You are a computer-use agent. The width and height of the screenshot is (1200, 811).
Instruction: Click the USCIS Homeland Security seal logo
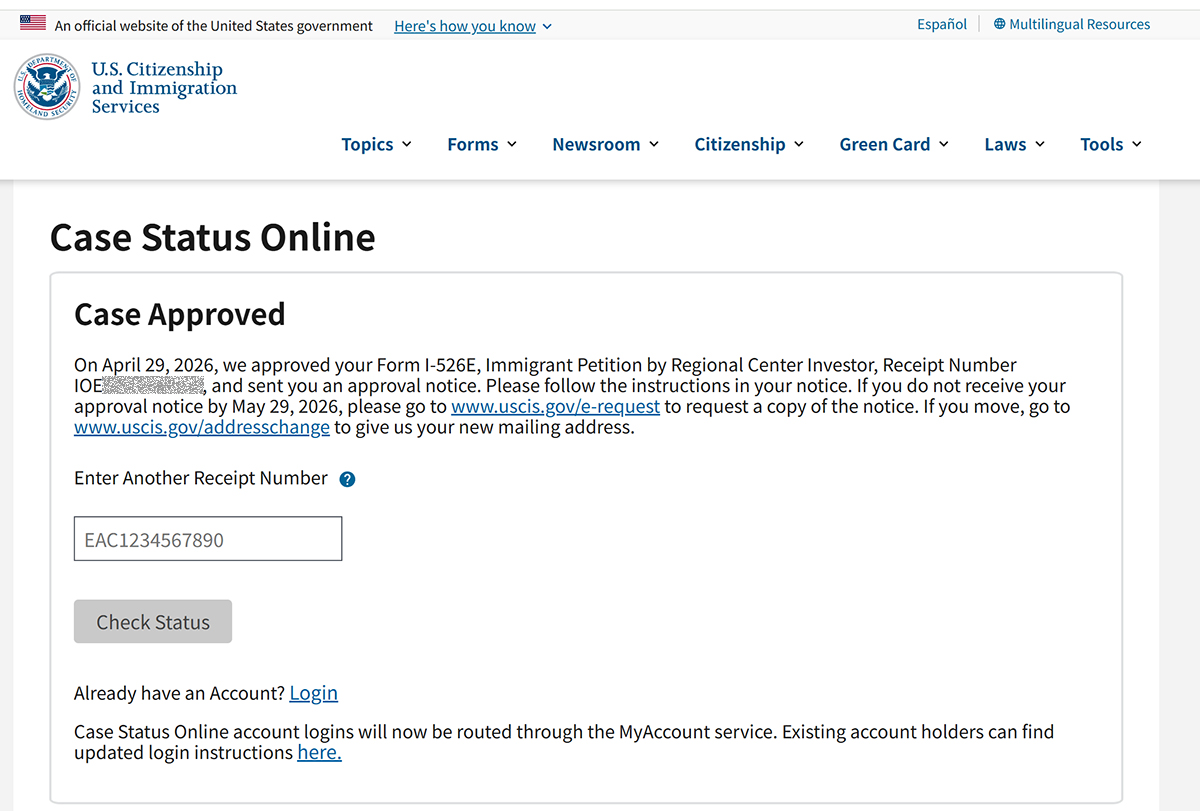47,88
